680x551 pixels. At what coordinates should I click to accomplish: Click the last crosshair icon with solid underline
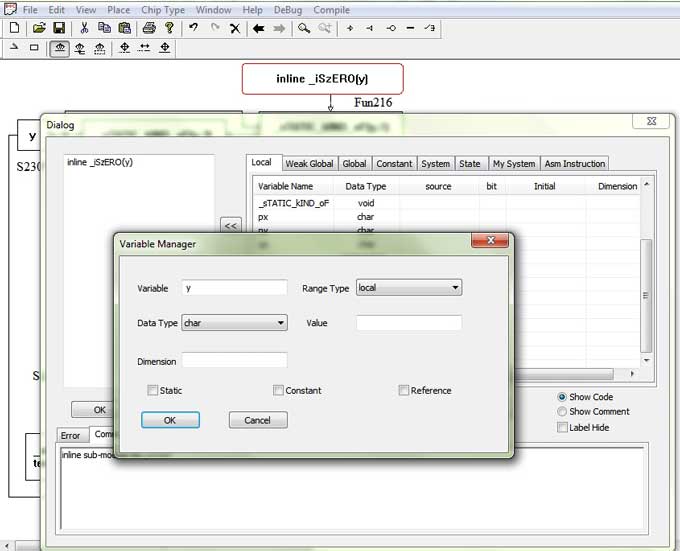[165, 48]
